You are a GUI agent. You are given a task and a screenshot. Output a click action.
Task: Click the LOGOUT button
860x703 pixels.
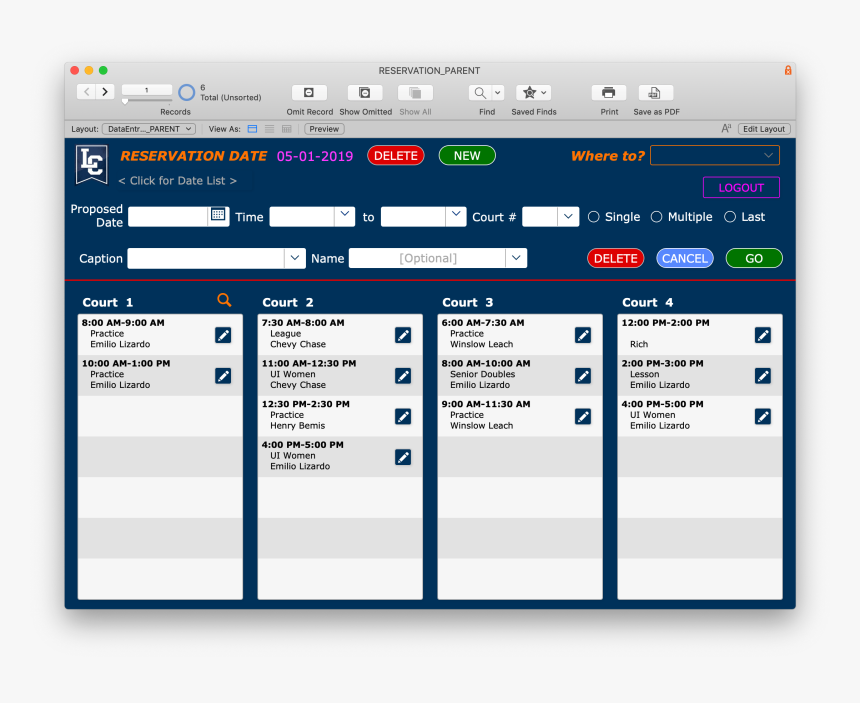click(x=742, y=188)
